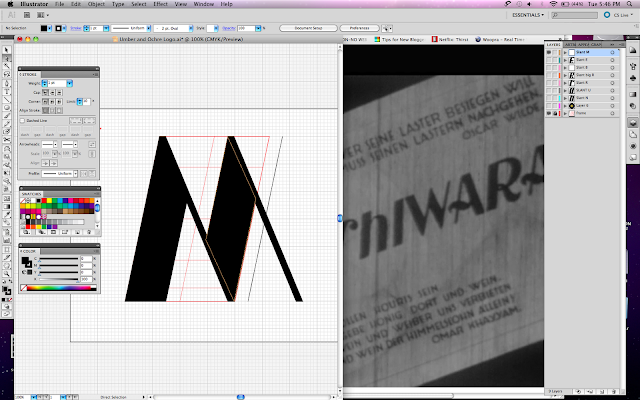Screen dimensions: 640x400
Task: Open the Essentials workspace switcher
Action: click(528, 15)
